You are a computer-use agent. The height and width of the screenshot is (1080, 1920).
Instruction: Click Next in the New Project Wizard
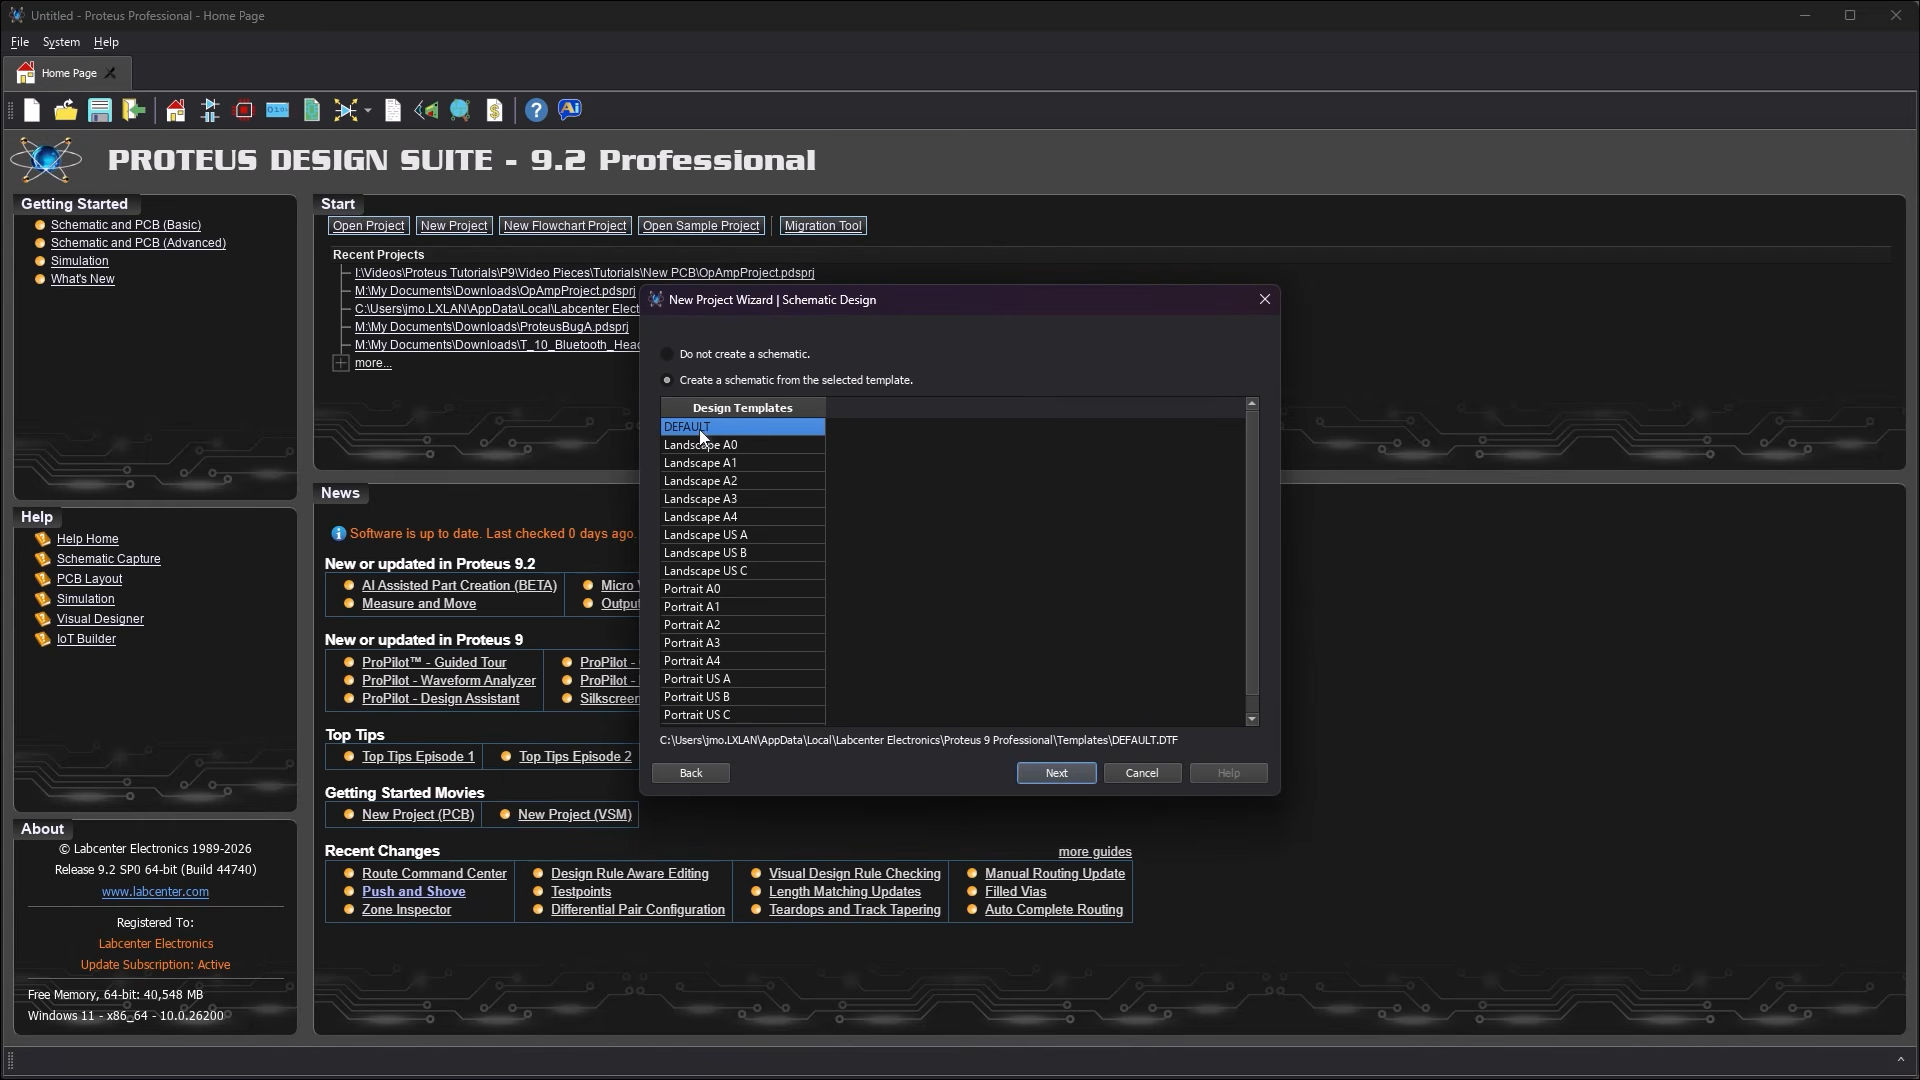tap(1056, 773)
